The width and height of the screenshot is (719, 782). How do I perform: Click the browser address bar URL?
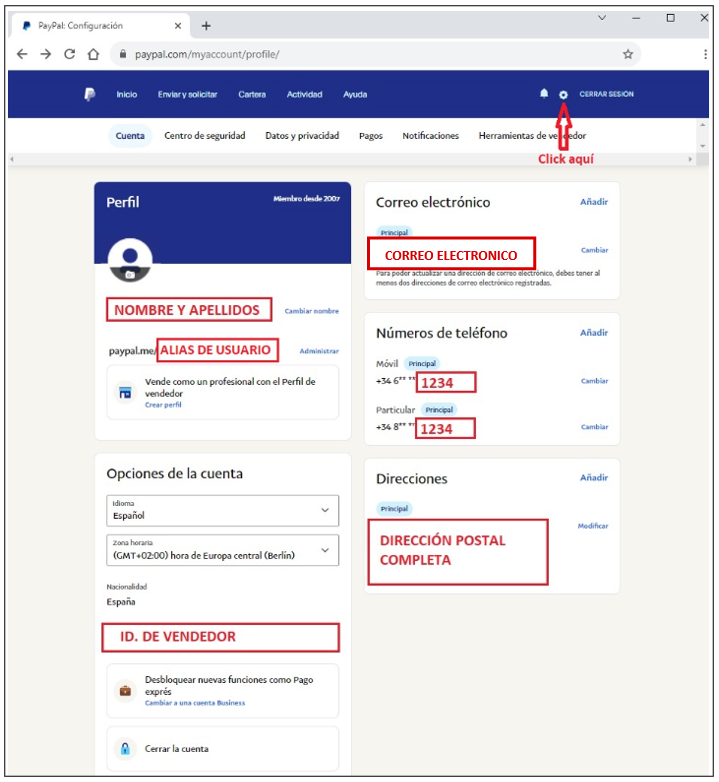(x=207, y=54)
